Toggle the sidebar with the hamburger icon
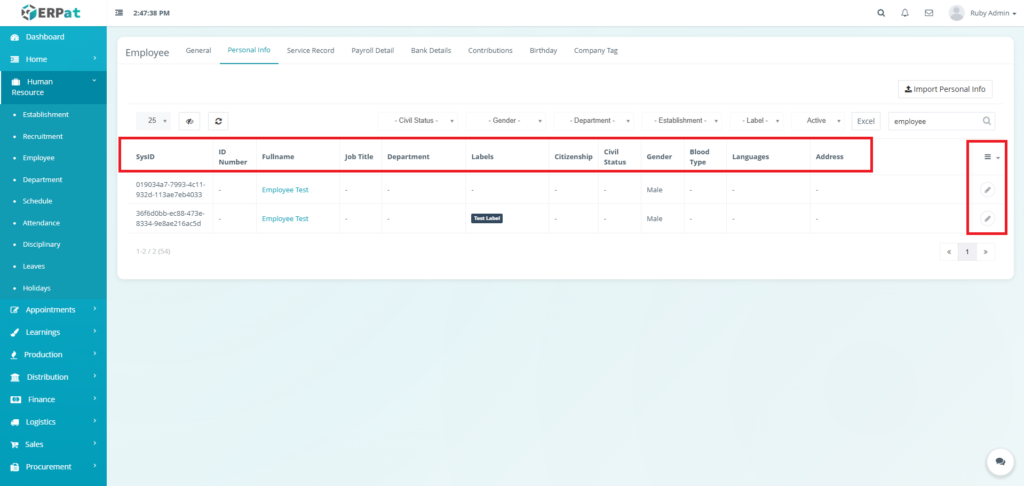 (x=120, y=13)
